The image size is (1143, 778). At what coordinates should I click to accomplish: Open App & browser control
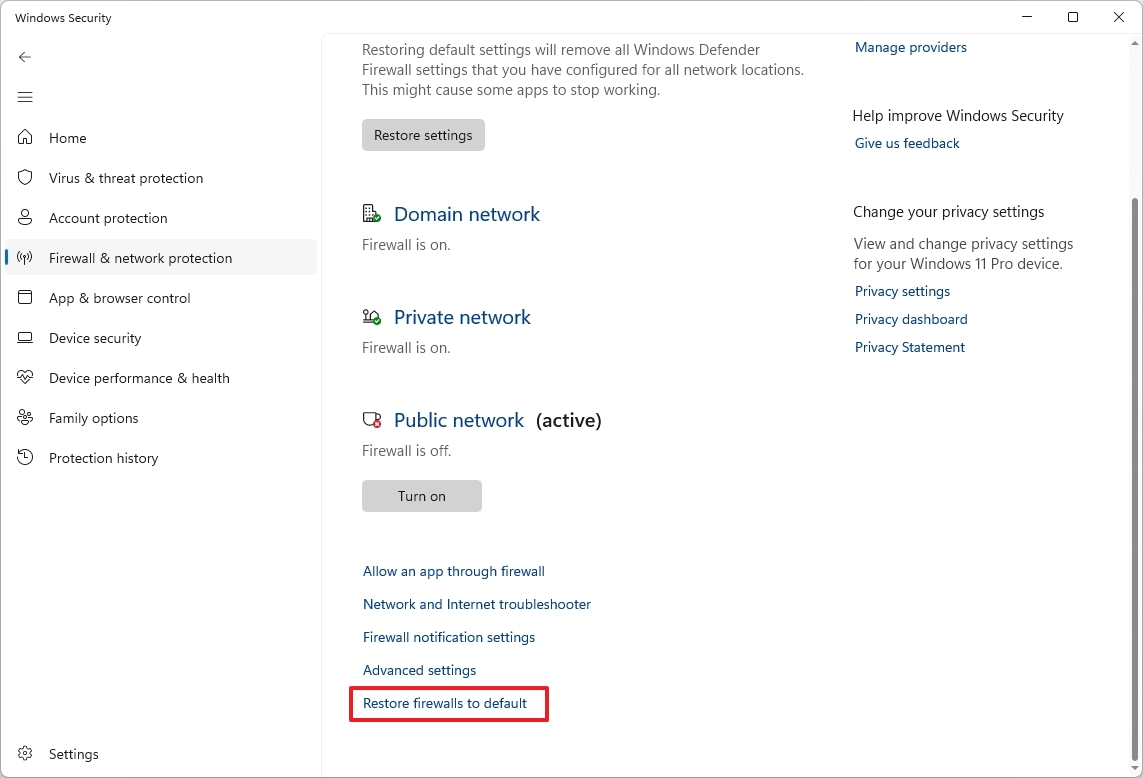pos(117,298)
